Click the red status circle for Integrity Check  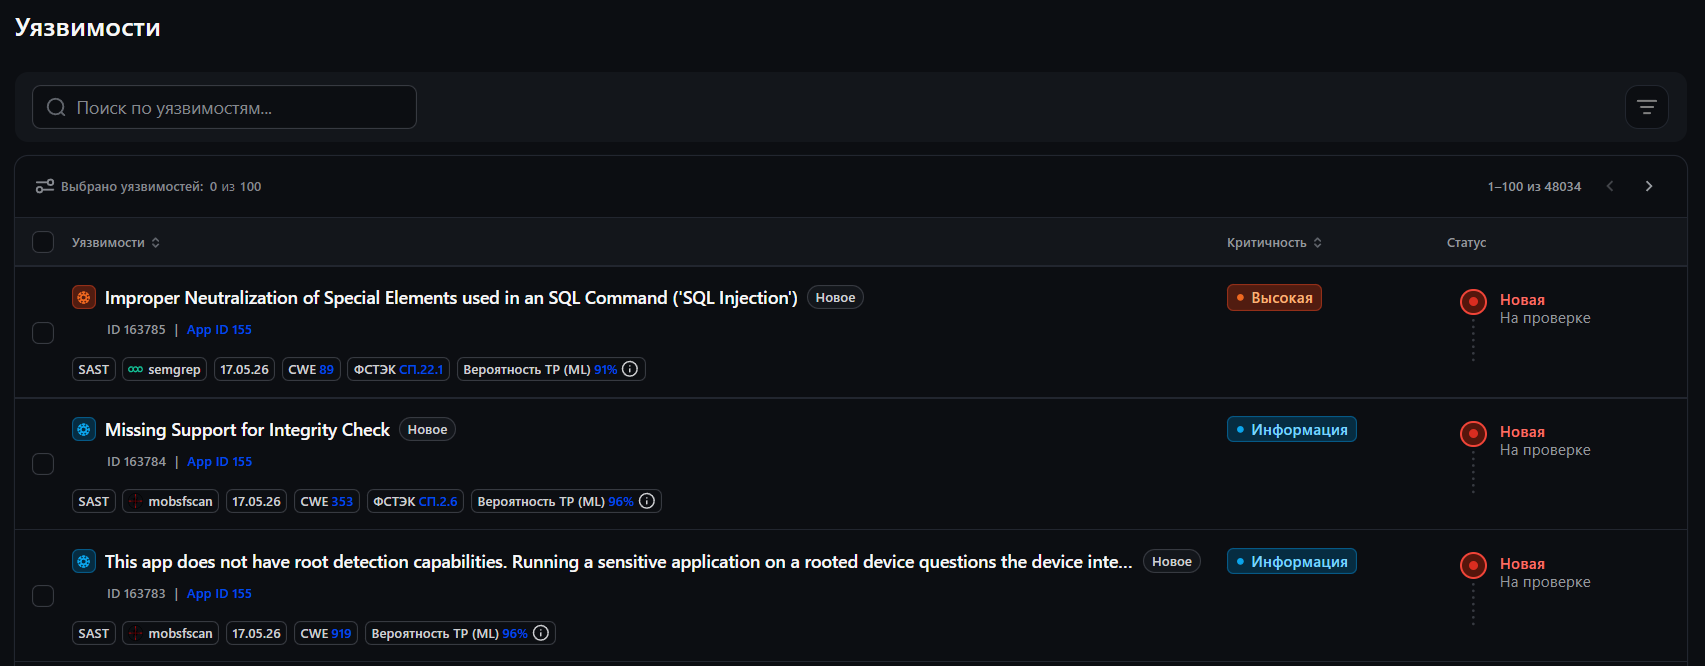[x=1473, y=433]
